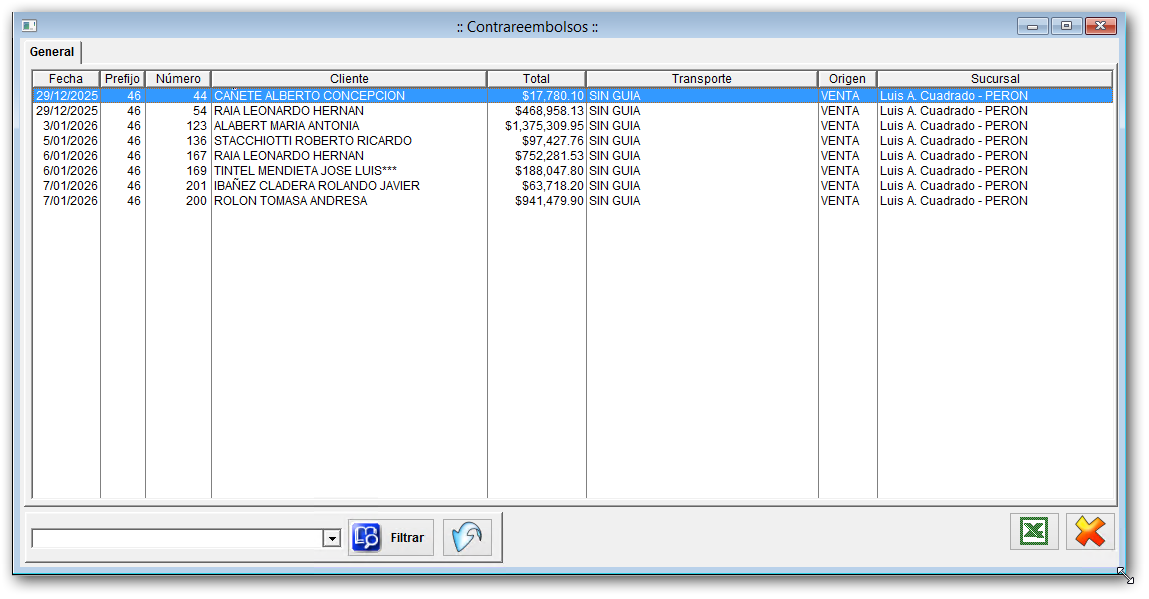Select the row for ALABERT MARIA ANTONIA

click(286, 126)
